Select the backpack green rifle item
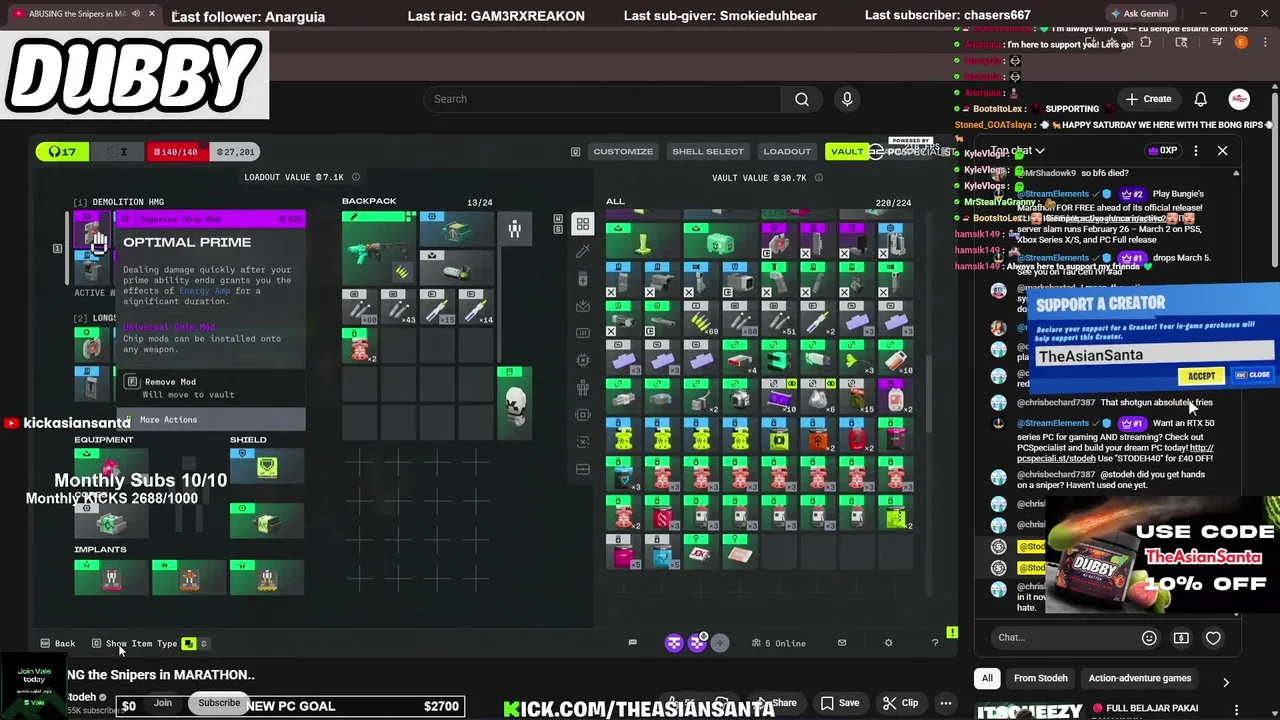 (379, 248)
